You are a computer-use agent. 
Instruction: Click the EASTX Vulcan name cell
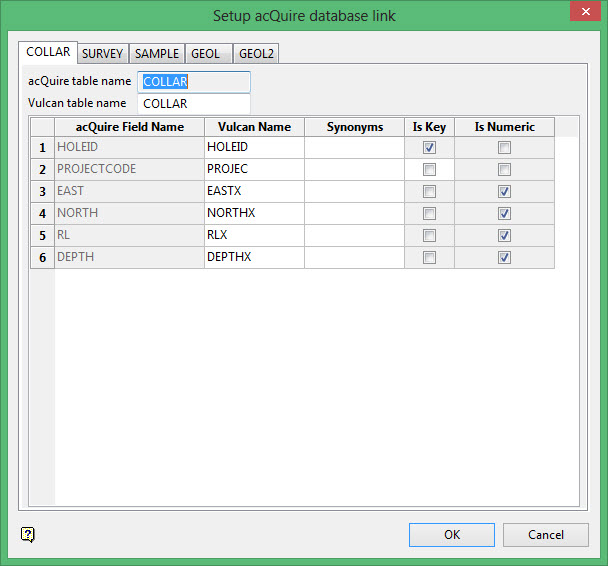tap(254, 192)
